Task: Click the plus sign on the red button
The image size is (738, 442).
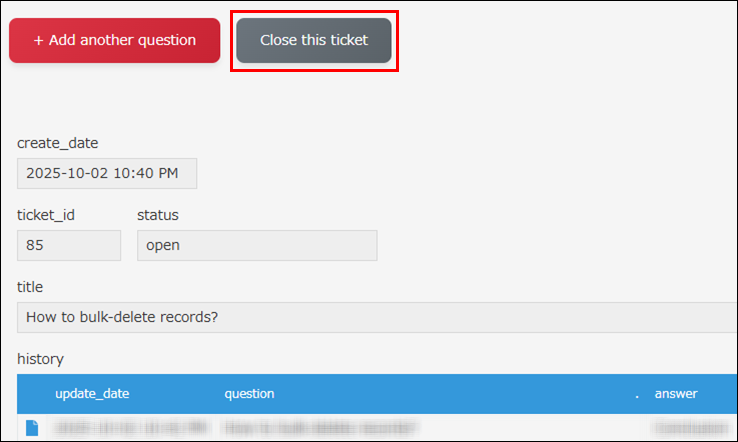Action: [38, 41]
